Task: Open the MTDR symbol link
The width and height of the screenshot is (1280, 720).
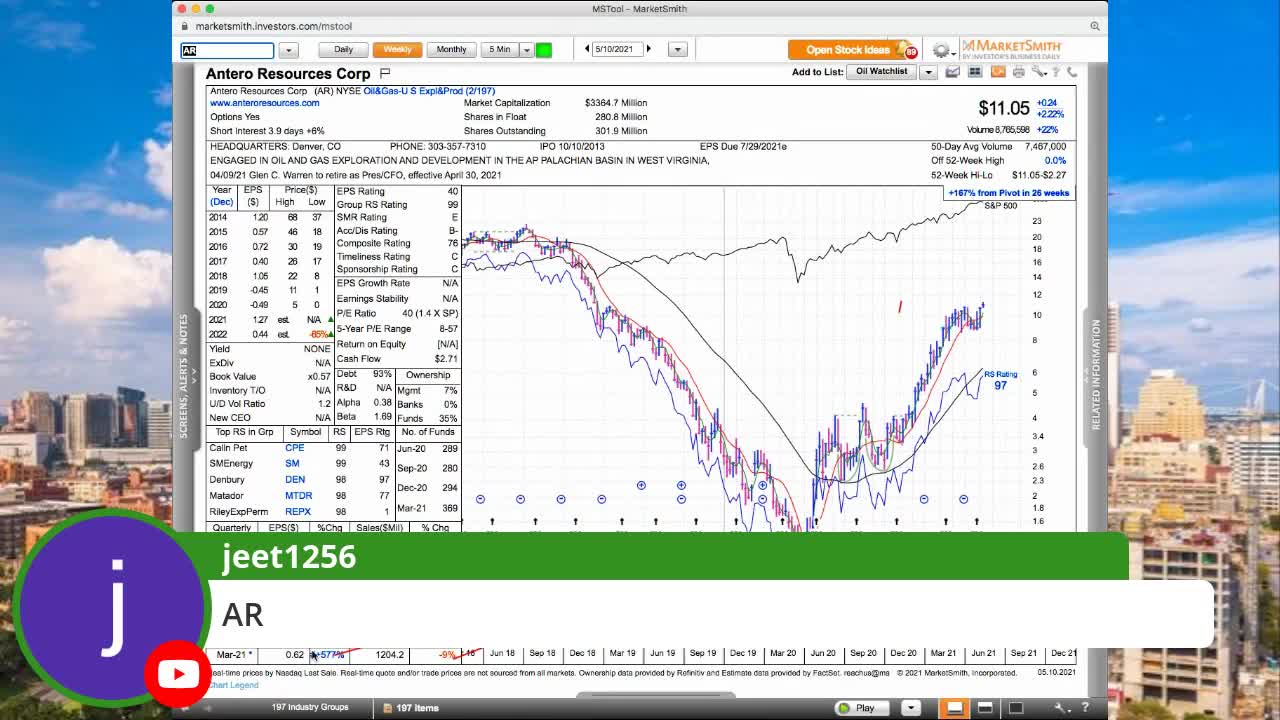Action: click(x=298, y=496)
